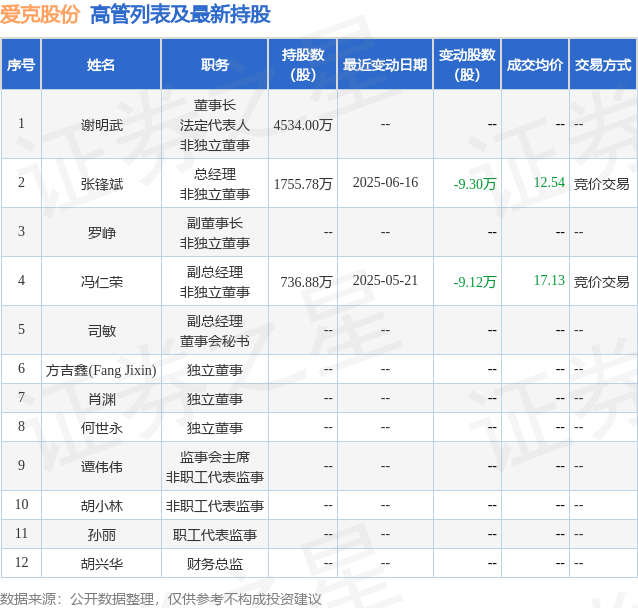
Task: Click the average price 12.54
Action: coord(549,182)
